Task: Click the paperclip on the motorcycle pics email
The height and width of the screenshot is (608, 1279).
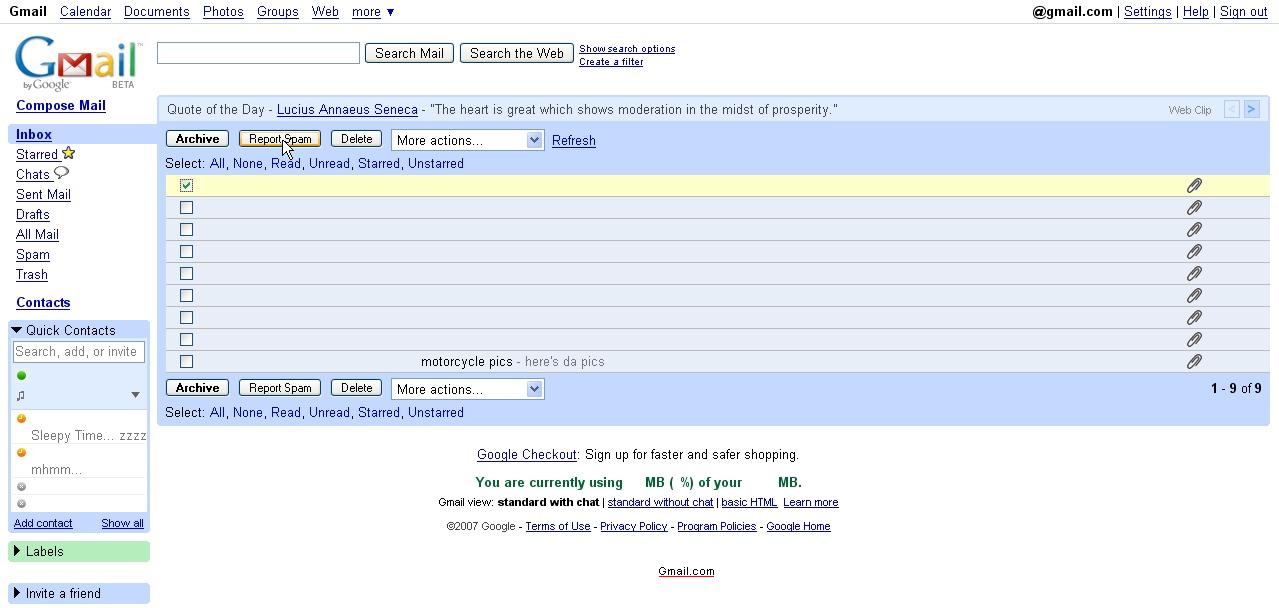Action: pos(1193,362)
